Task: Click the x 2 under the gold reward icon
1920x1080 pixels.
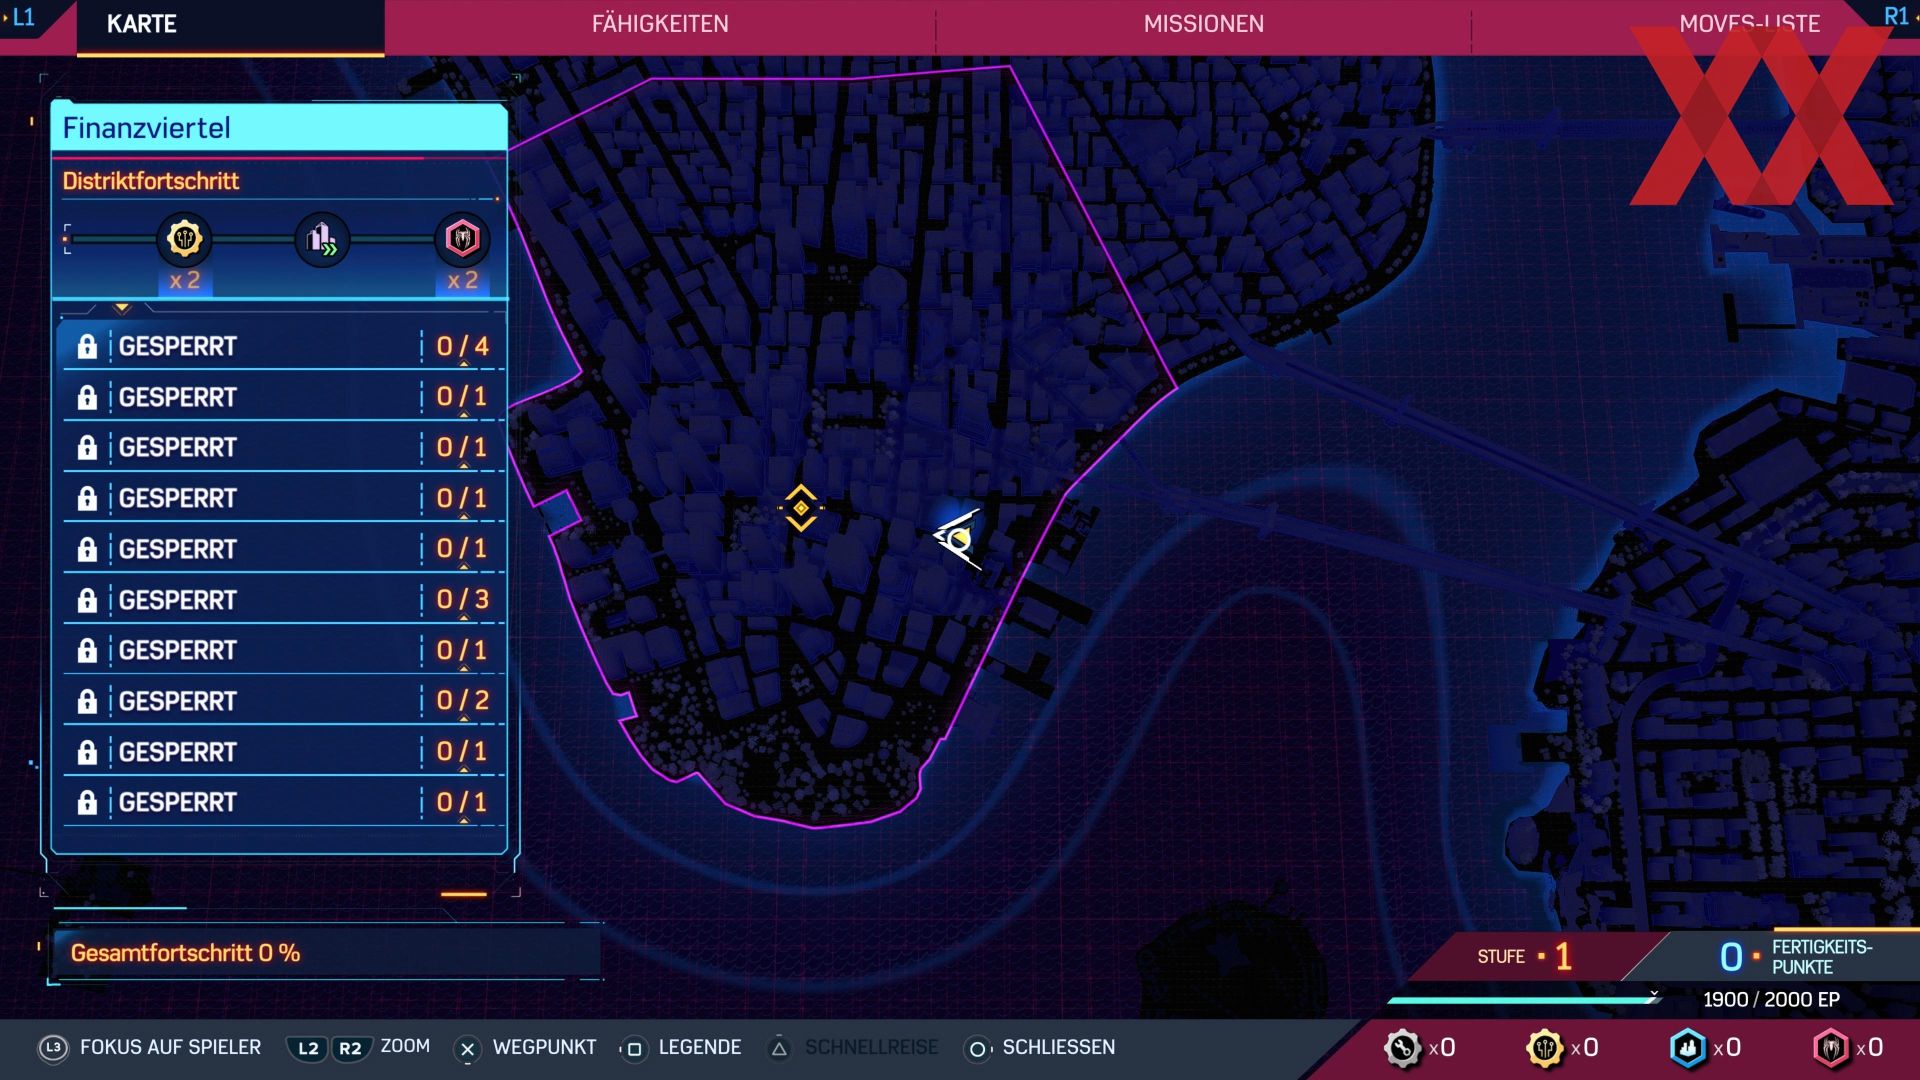Action: click(185, 281)
